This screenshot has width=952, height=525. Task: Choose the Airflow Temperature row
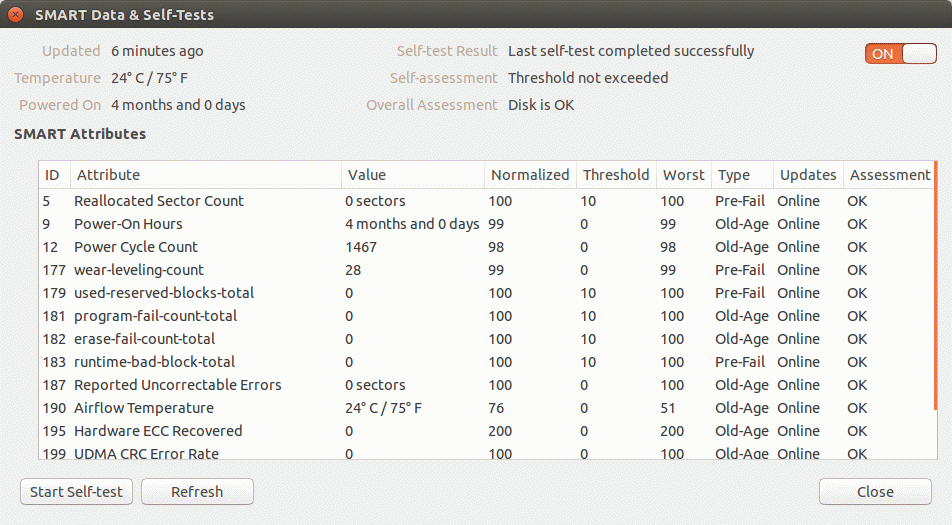coord(144,408)
